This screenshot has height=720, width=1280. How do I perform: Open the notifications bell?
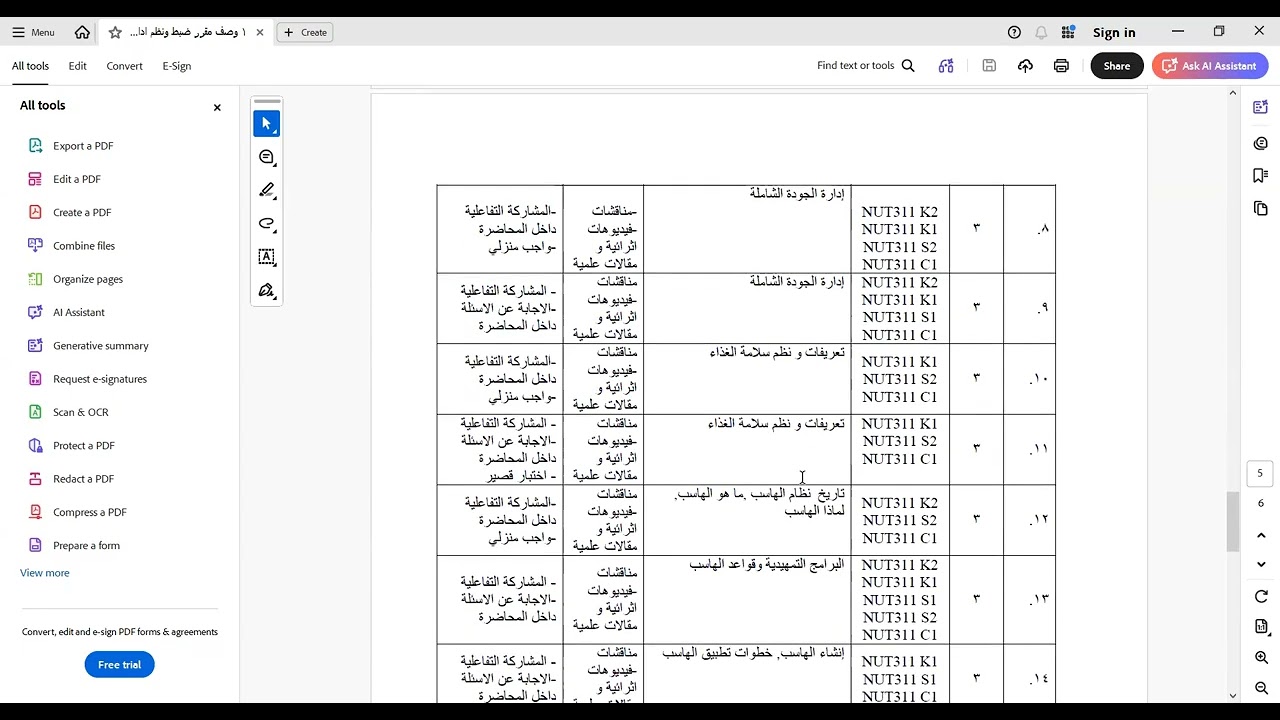coord(1041,32)
